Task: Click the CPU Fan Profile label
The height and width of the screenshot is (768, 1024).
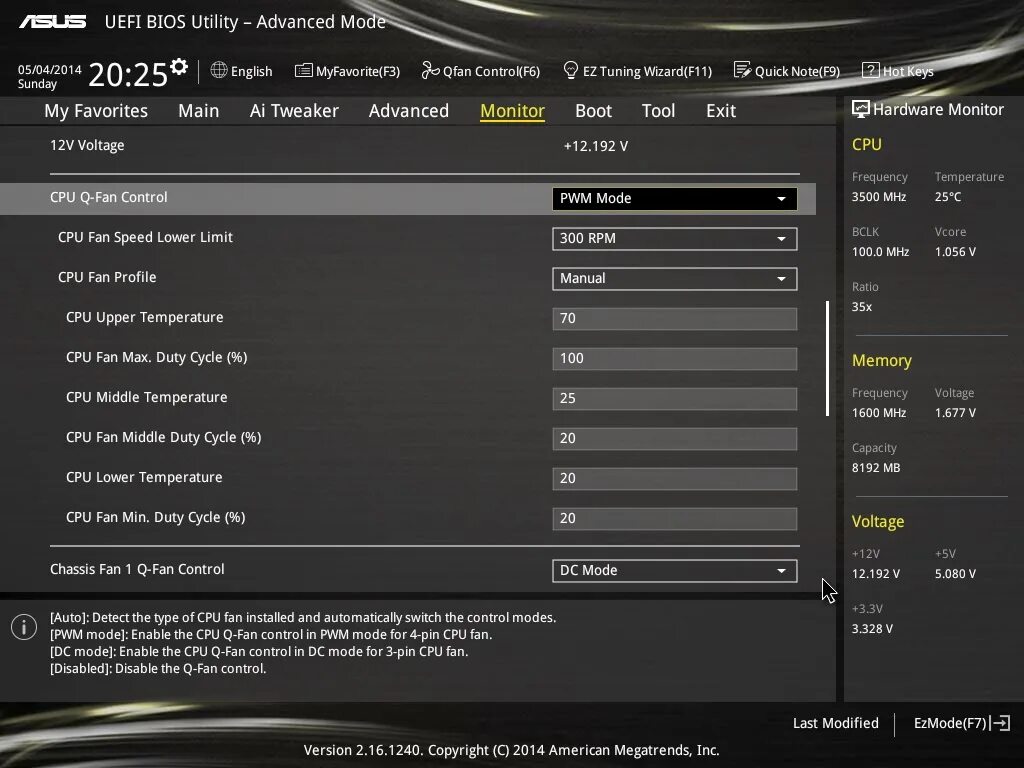Action: coord(107,277)
